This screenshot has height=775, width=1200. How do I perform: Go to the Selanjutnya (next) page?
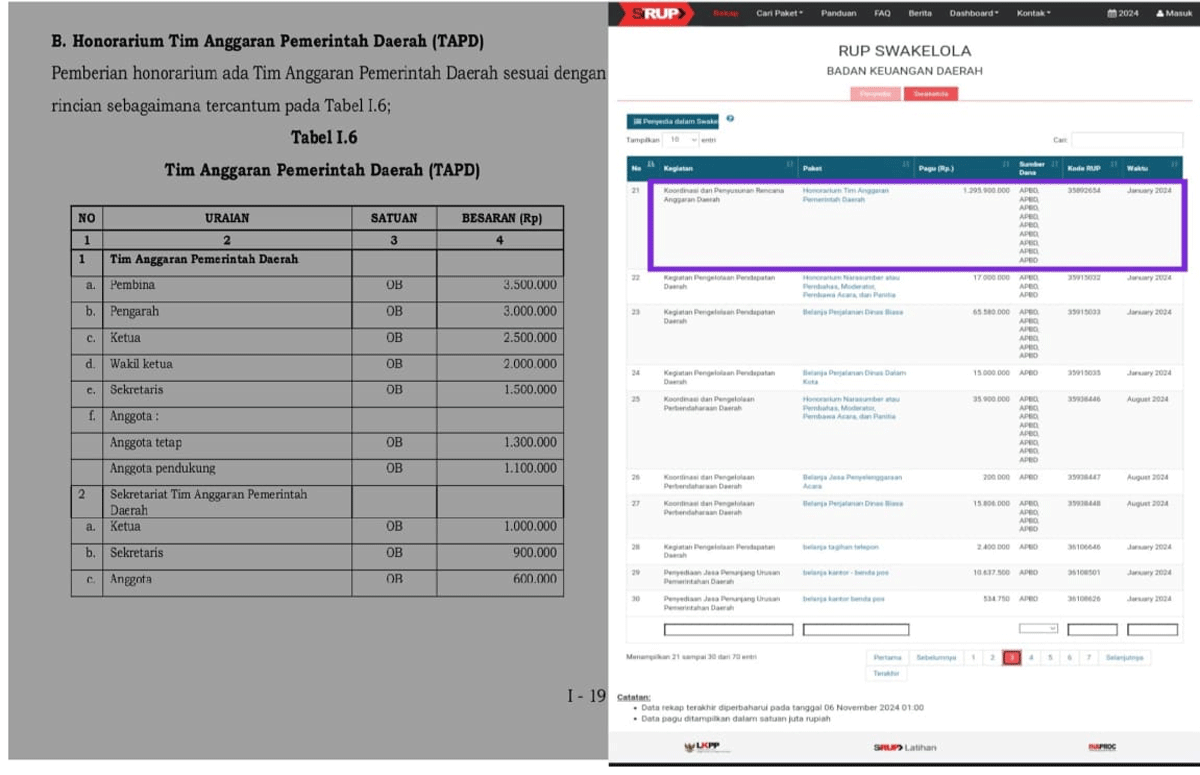point(1124,657)
